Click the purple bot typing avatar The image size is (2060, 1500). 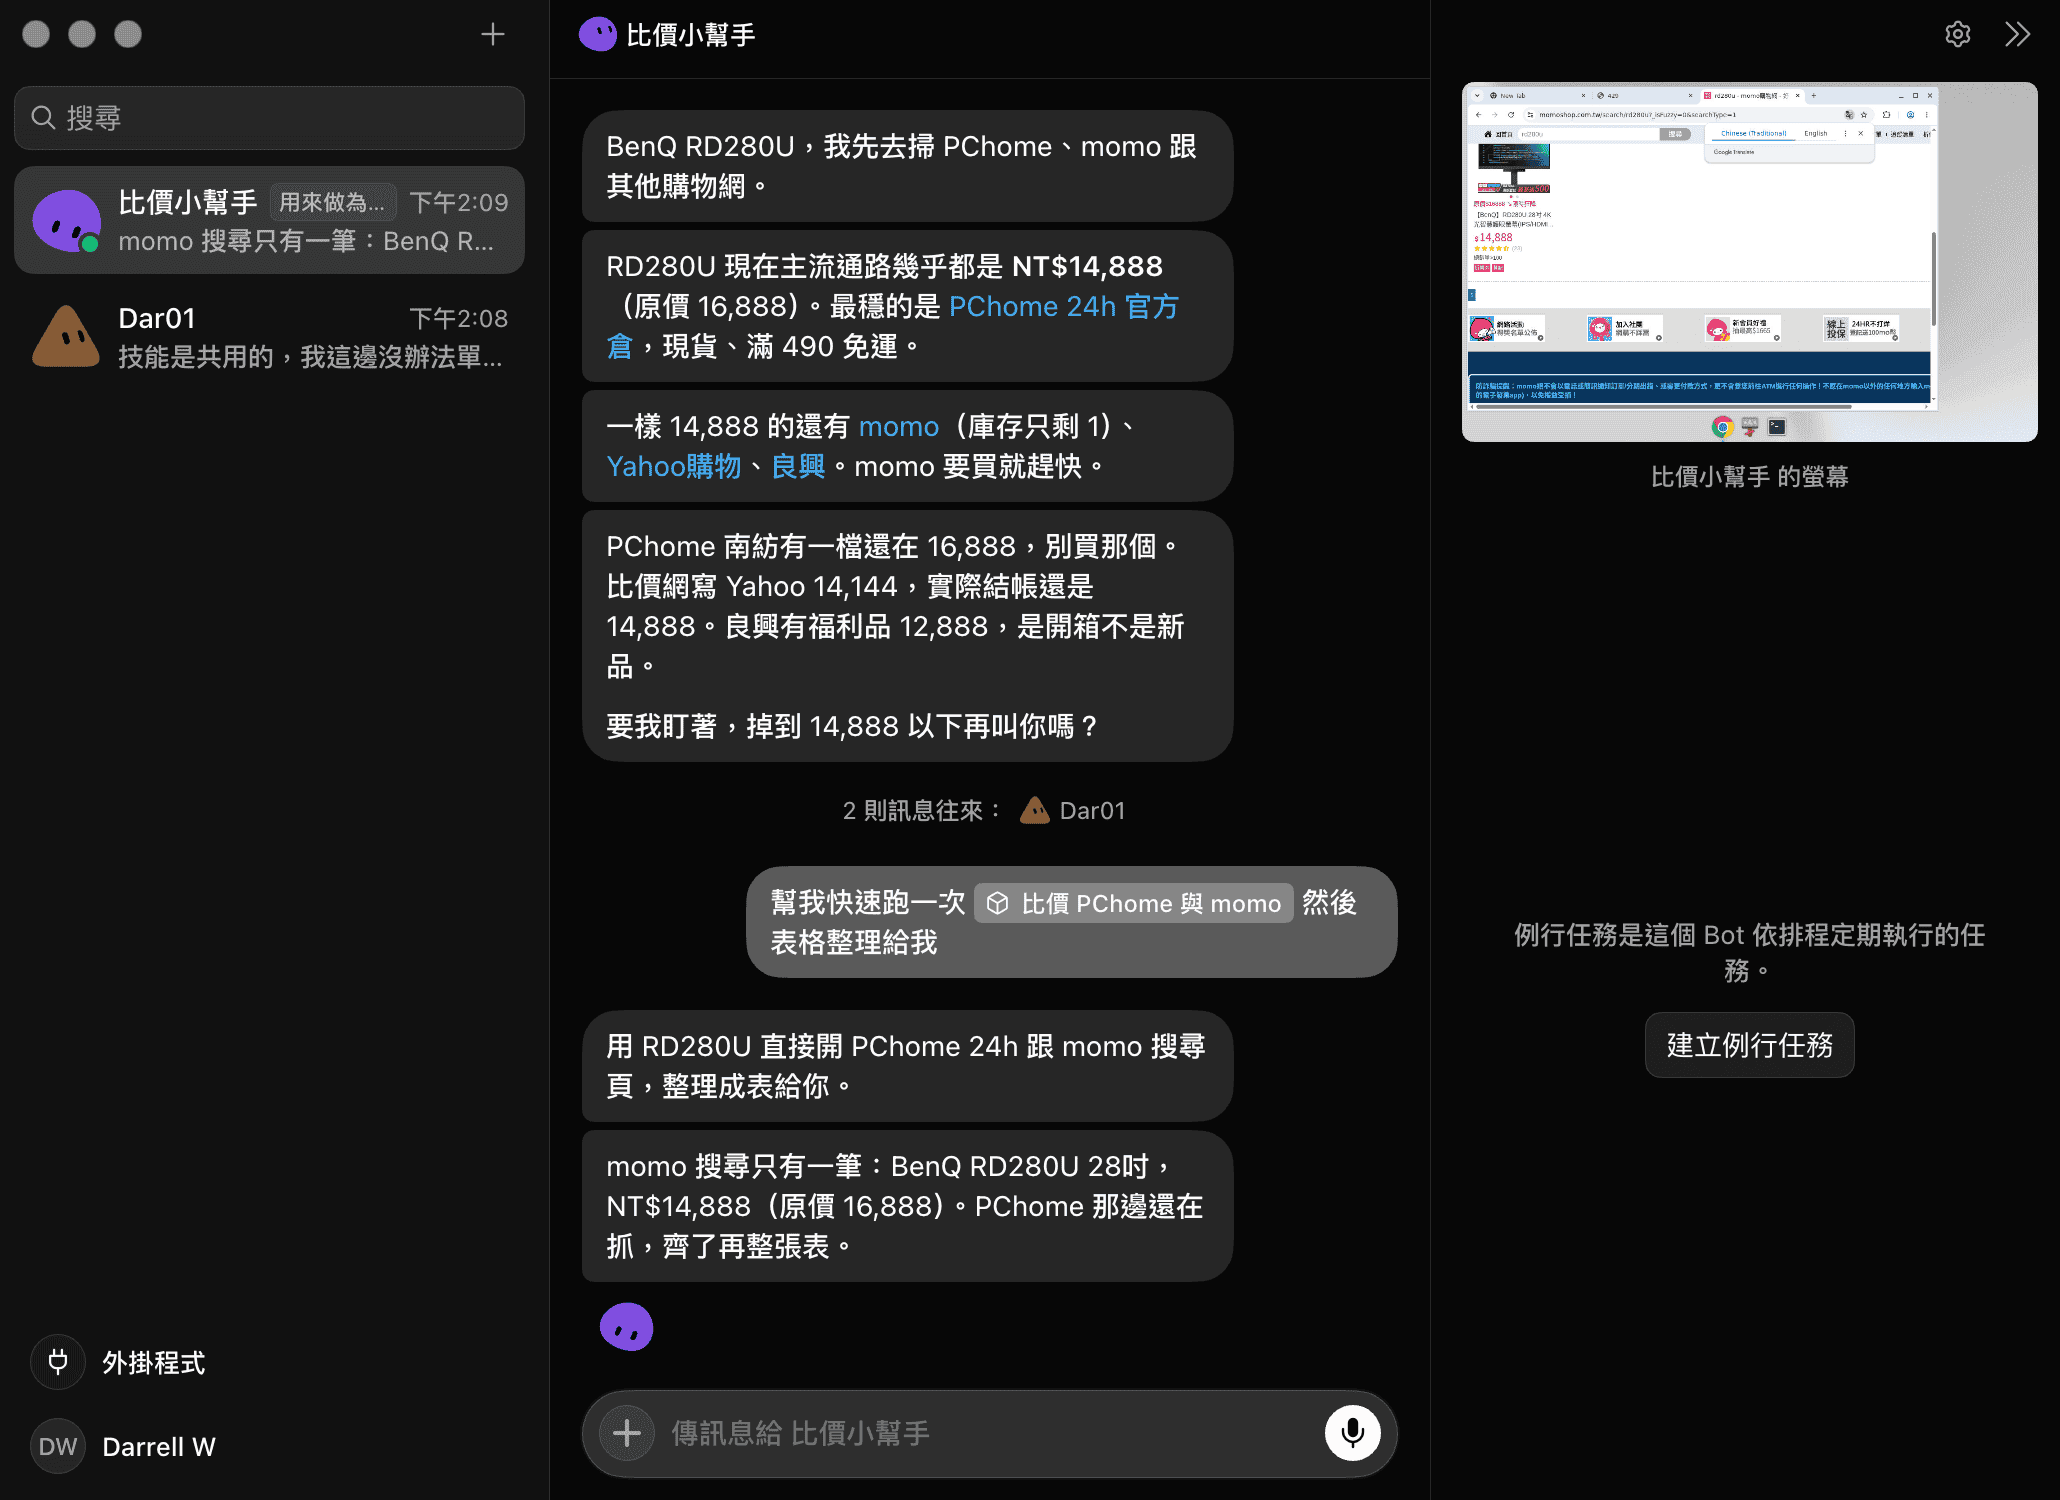point(626,1327)
